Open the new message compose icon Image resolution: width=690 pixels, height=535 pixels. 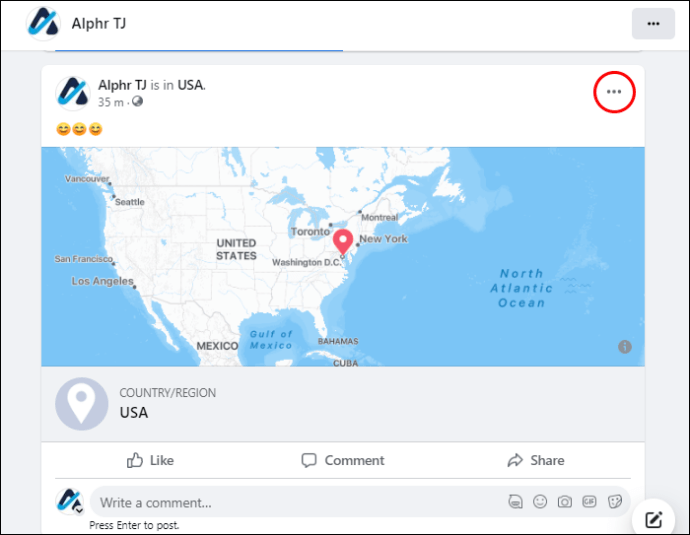pos(653,520)
